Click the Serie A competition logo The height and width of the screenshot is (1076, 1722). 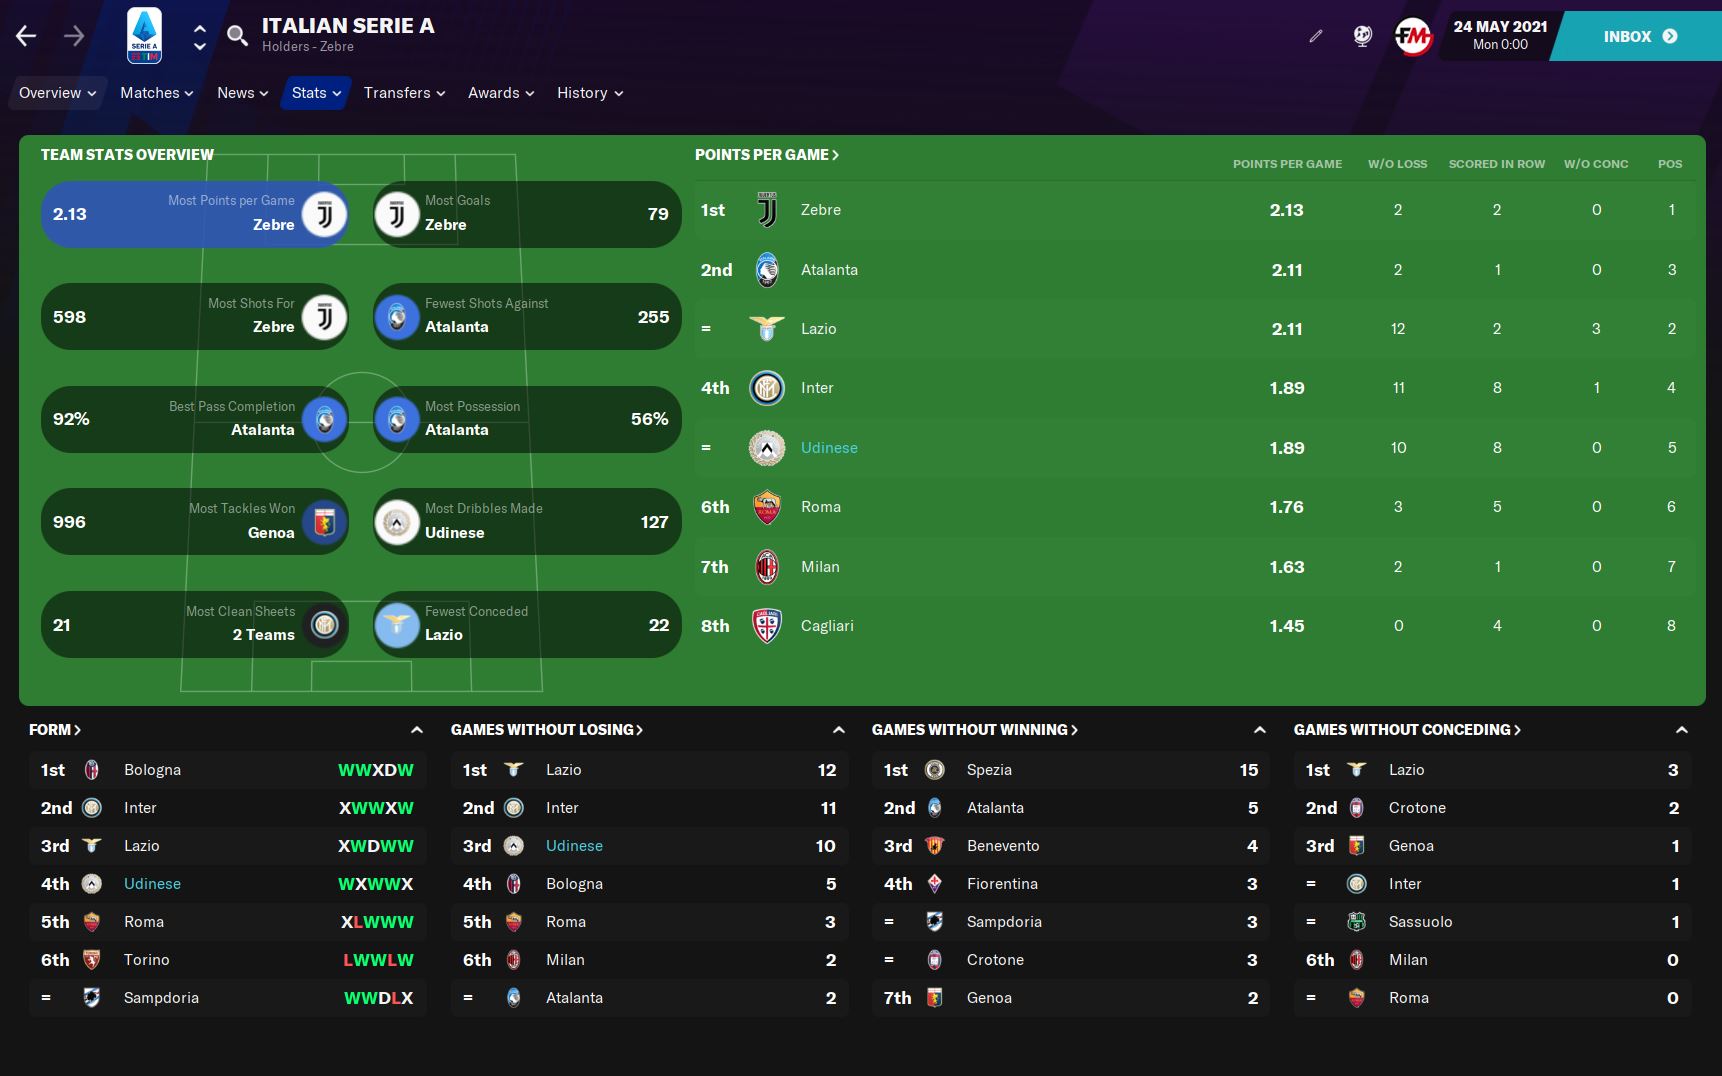[144, 36]
